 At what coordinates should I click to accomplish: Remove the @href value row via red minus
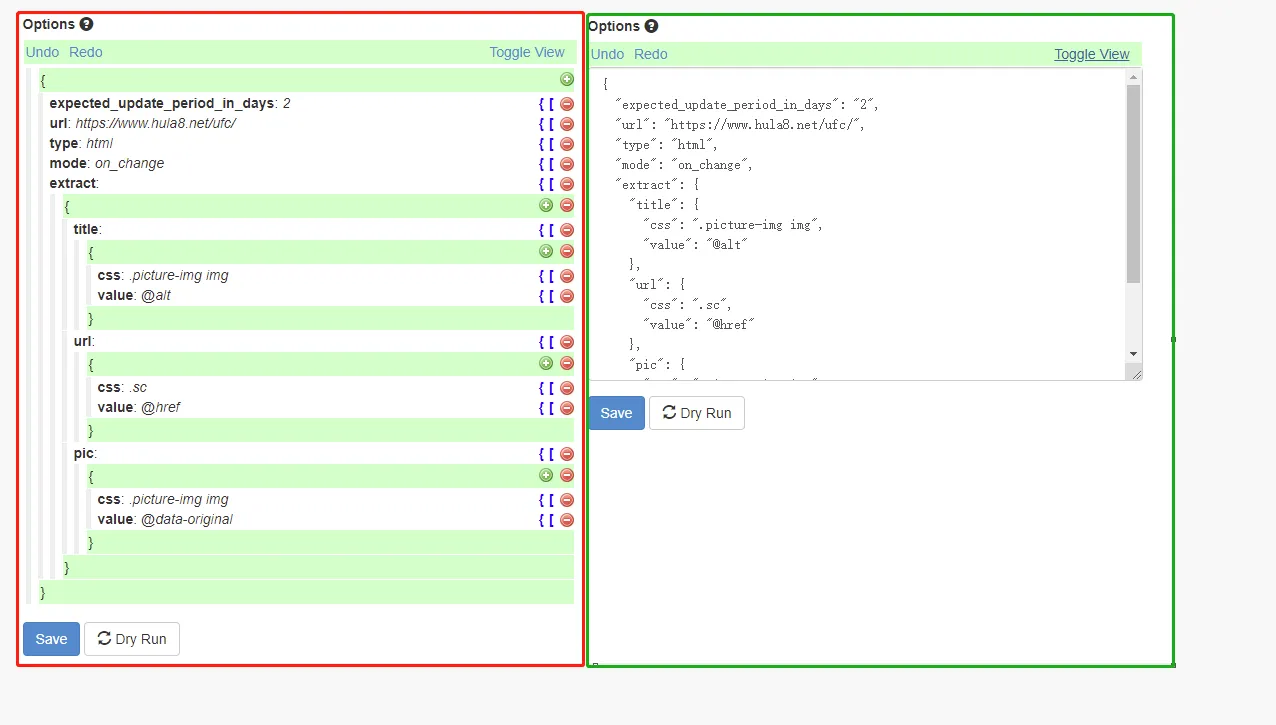pyautogui.click(x=567, y=408)
